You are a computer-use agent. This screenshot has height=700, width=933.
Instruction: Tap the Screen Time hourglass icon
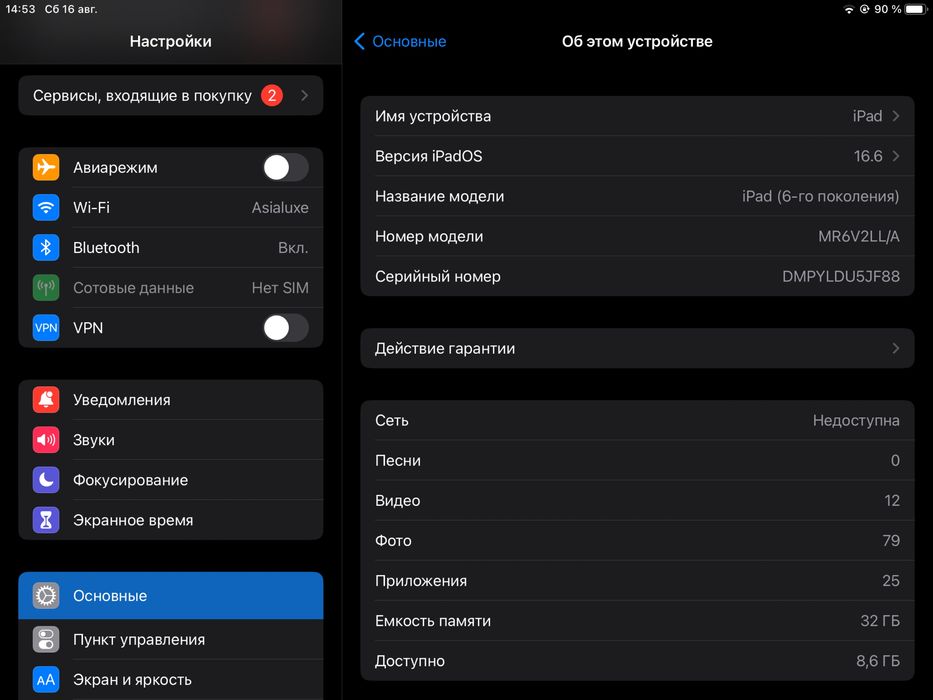click(46, 520)
